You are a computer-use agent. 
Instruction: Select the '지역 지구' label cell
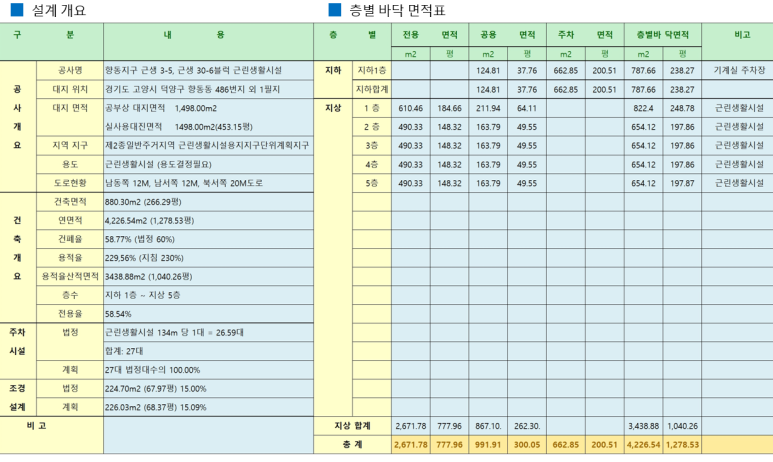click(70, 145)
